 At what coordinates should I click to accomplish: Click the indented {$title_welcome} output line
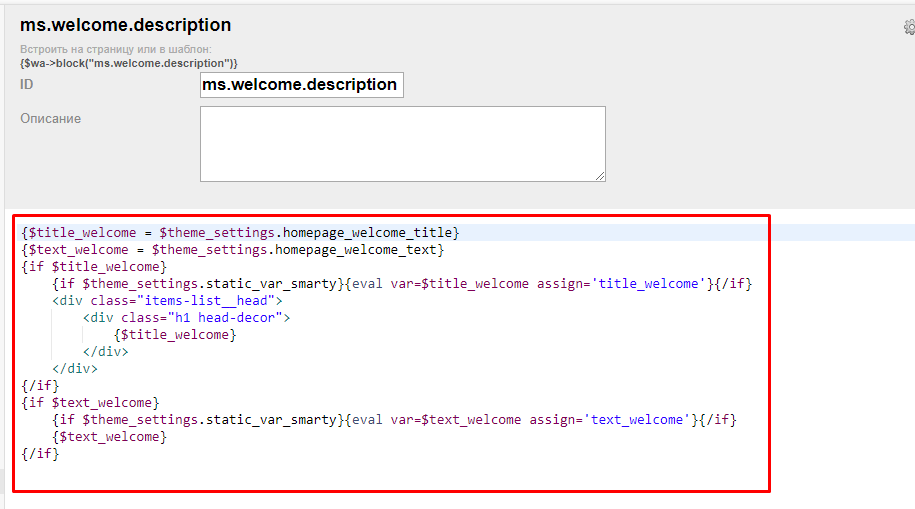coord(175,335)
